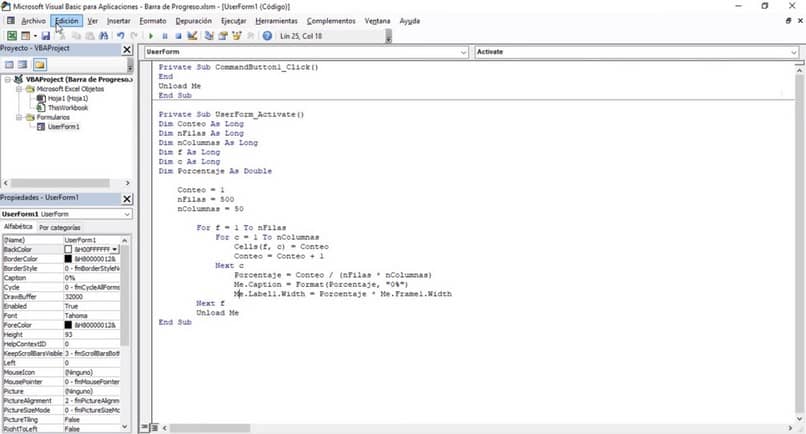Toggle Folders view in Project panel

tap(41, 65)
